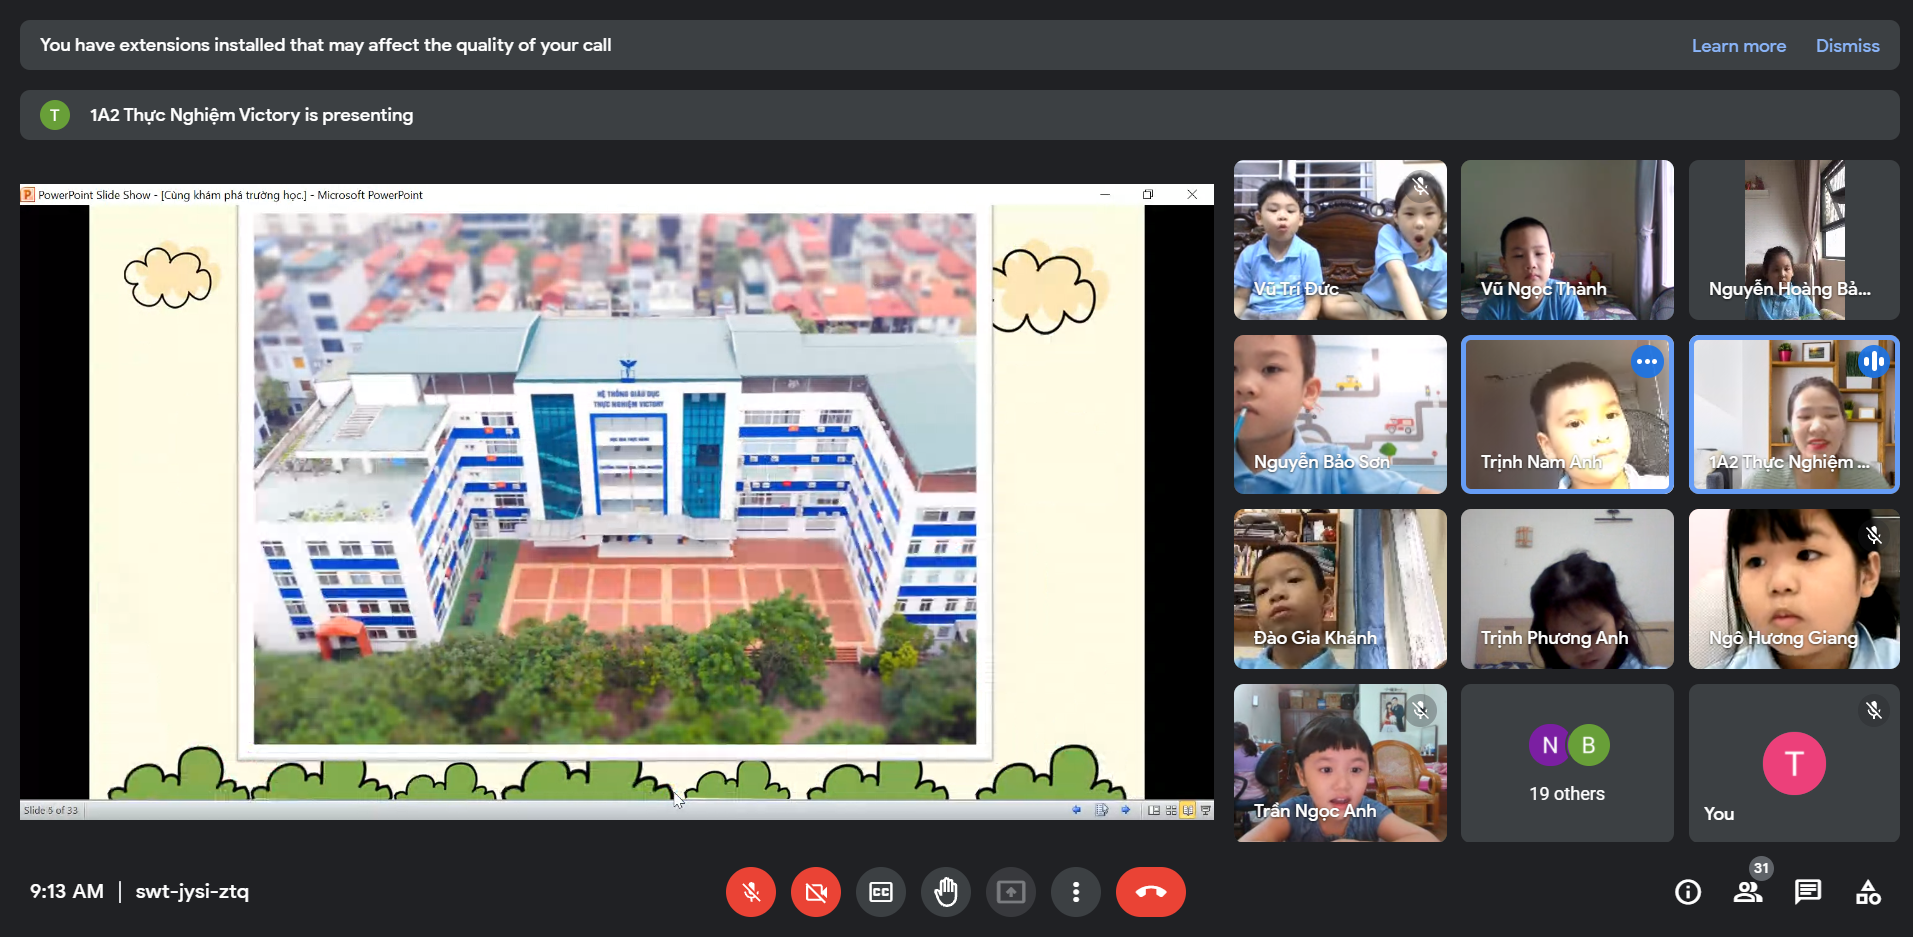Go to next slide arrow in PowerPoint
Screen dimensions: 1913x937
click(1126, 810)
